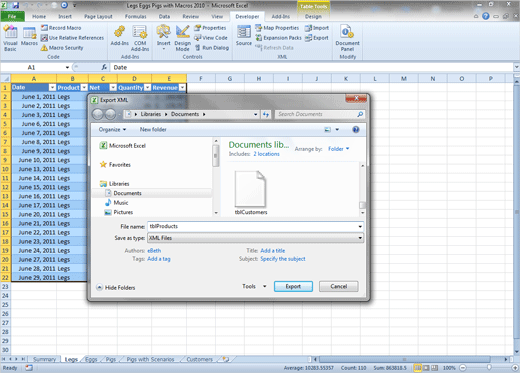Click Add a title link
Viewport: 520px width, 373px height.
click(273, 251)
